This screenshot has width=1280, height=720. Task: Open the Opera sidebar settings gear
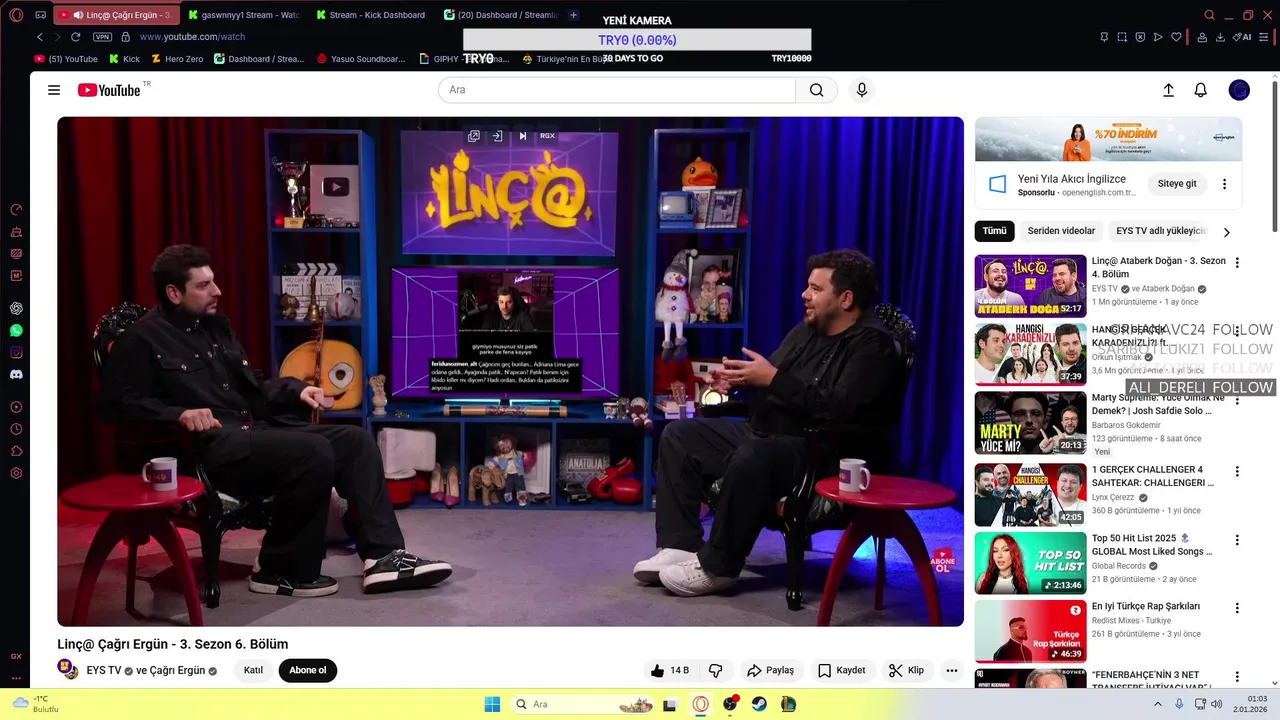point(16,473)
